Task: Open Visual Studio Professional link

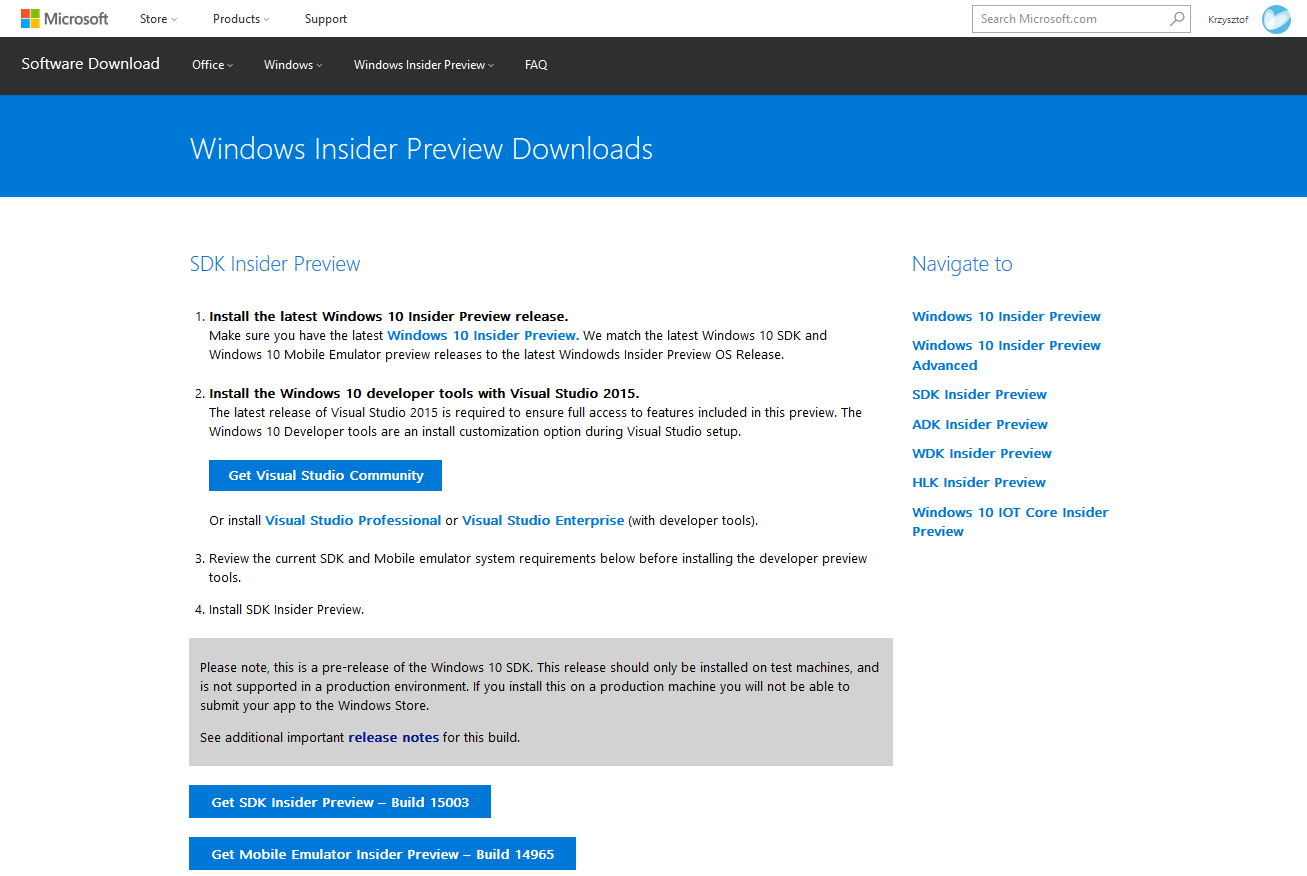Action: point(353,520)
